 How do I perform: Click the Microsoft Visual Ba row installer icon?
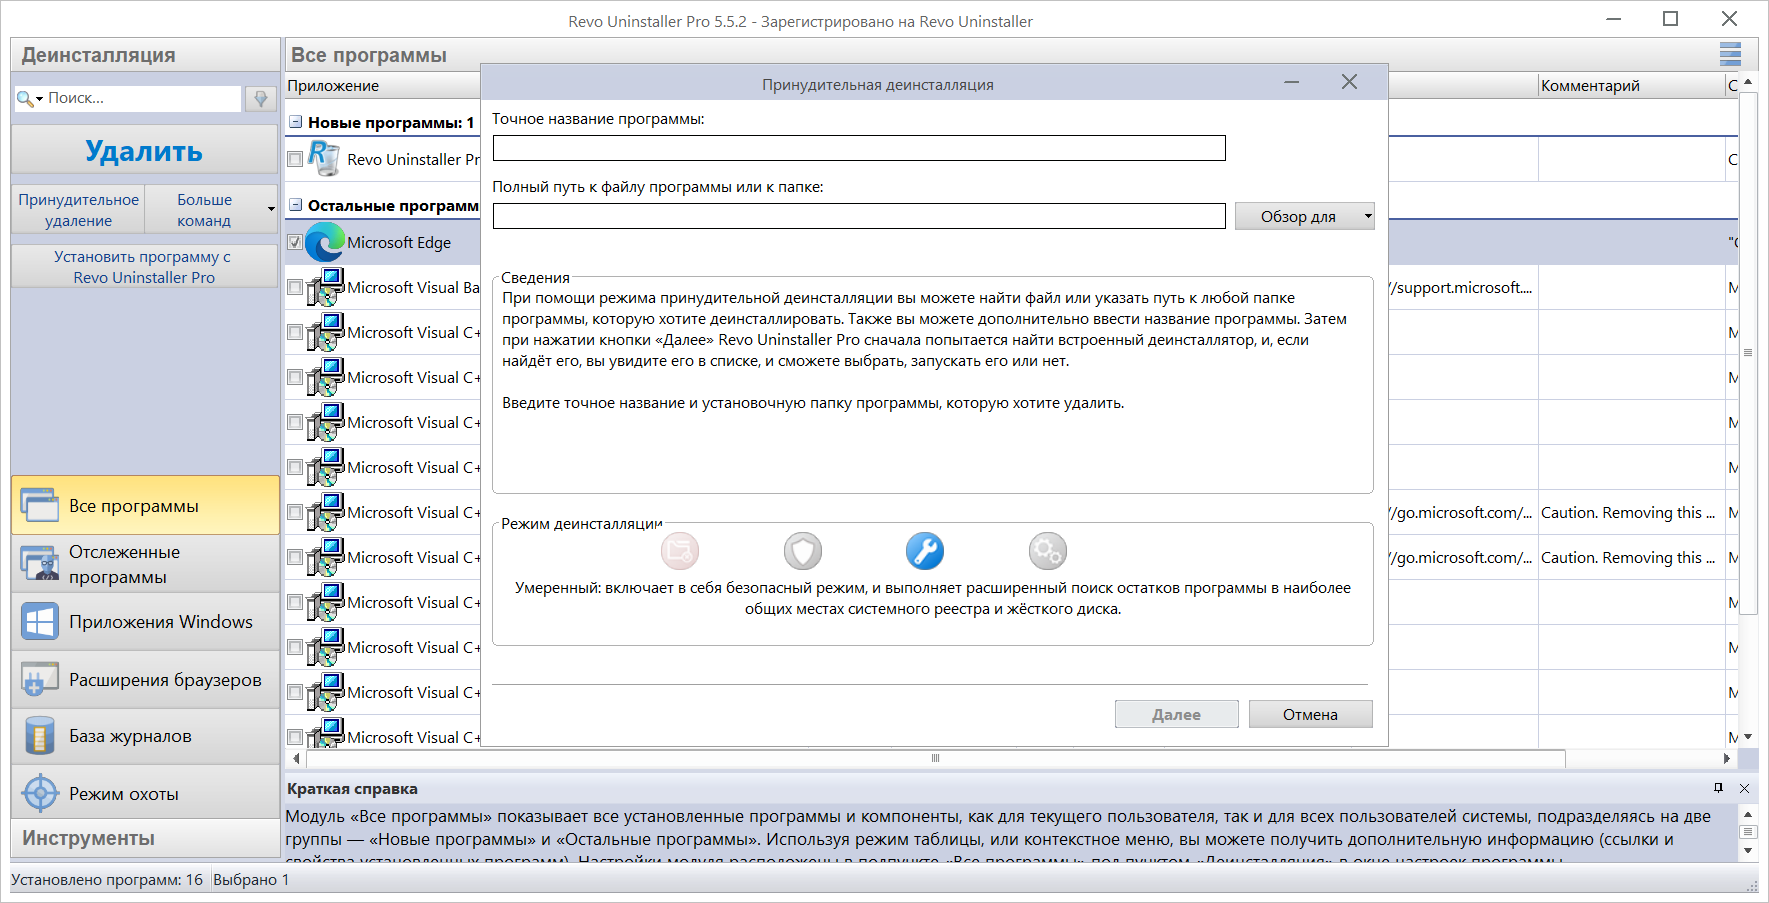coord(325,287)
